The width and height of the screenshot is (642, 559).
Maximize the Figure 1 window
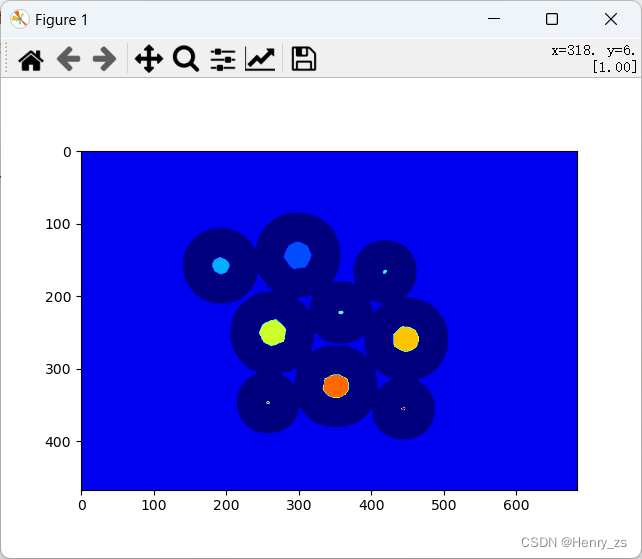pyautogui.click(x=552, y=19)
